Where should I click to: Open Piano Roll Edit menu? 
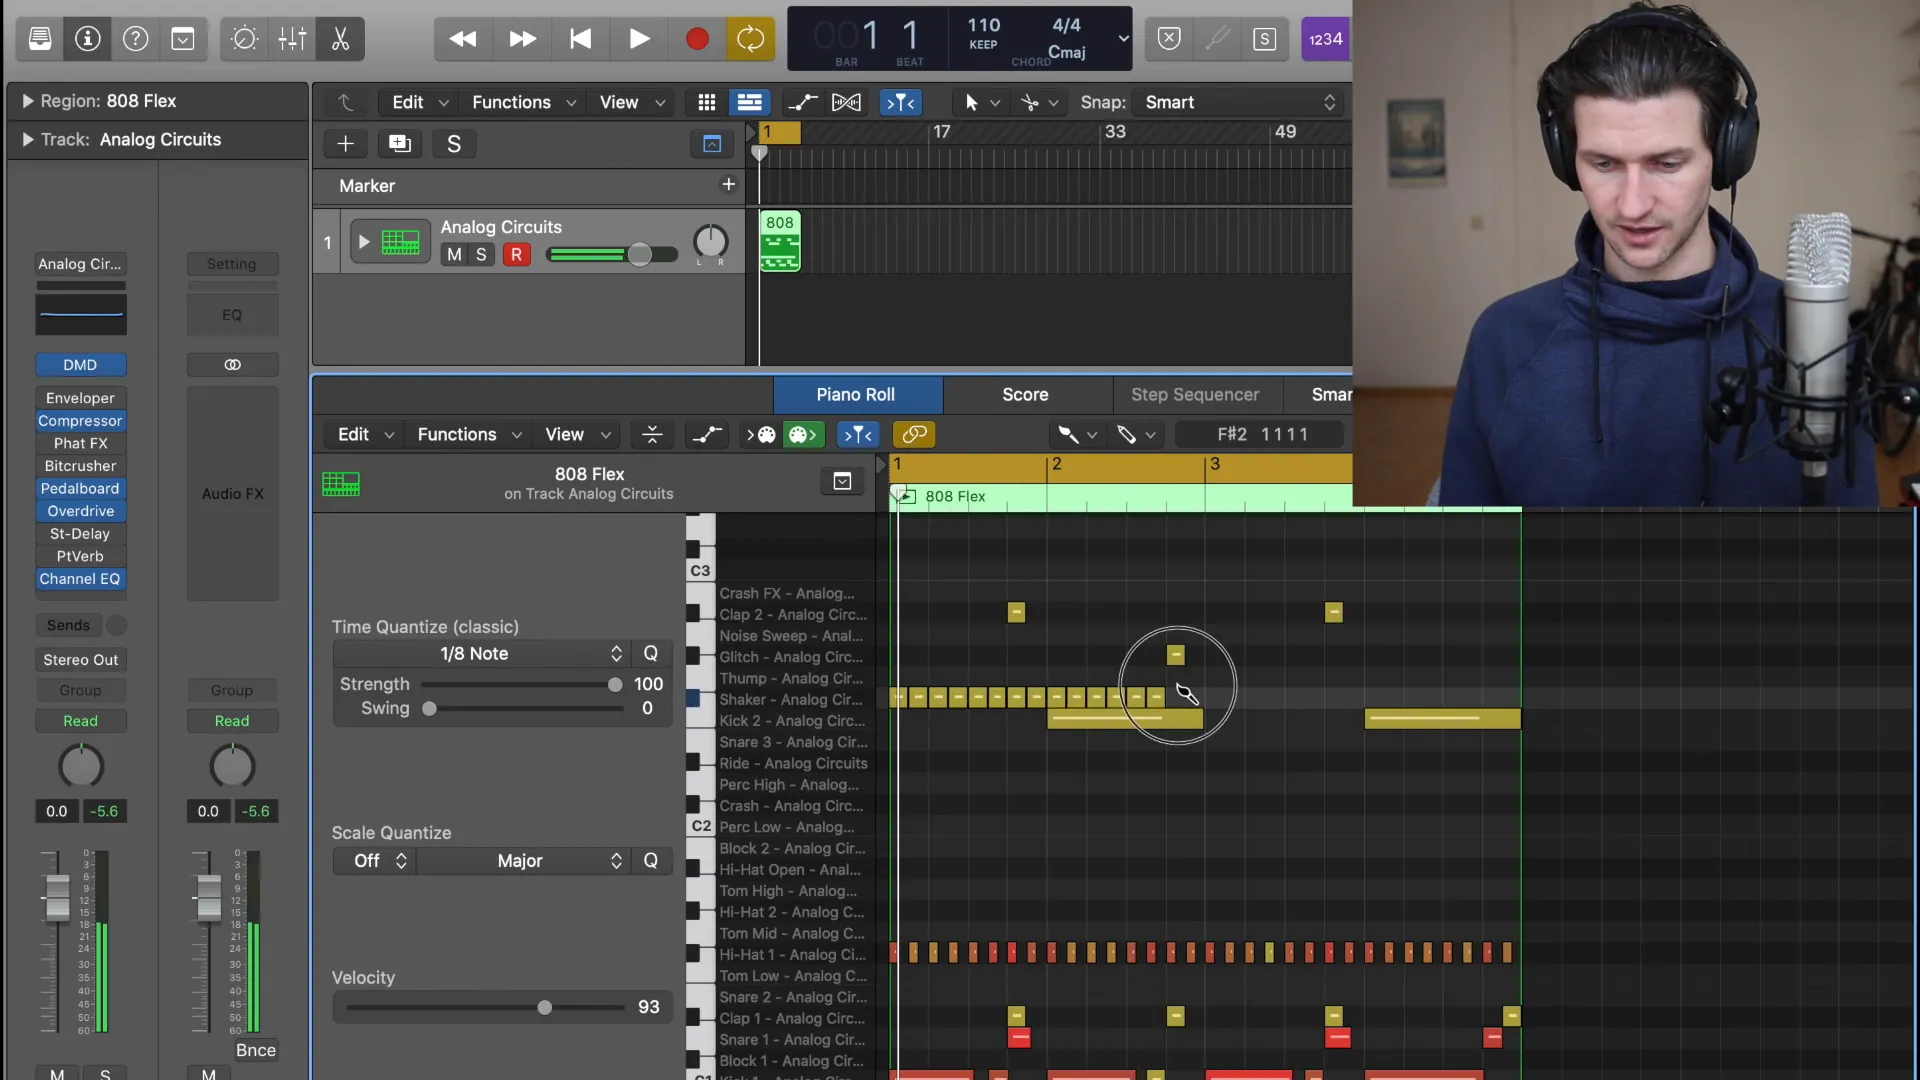(365, 434)
